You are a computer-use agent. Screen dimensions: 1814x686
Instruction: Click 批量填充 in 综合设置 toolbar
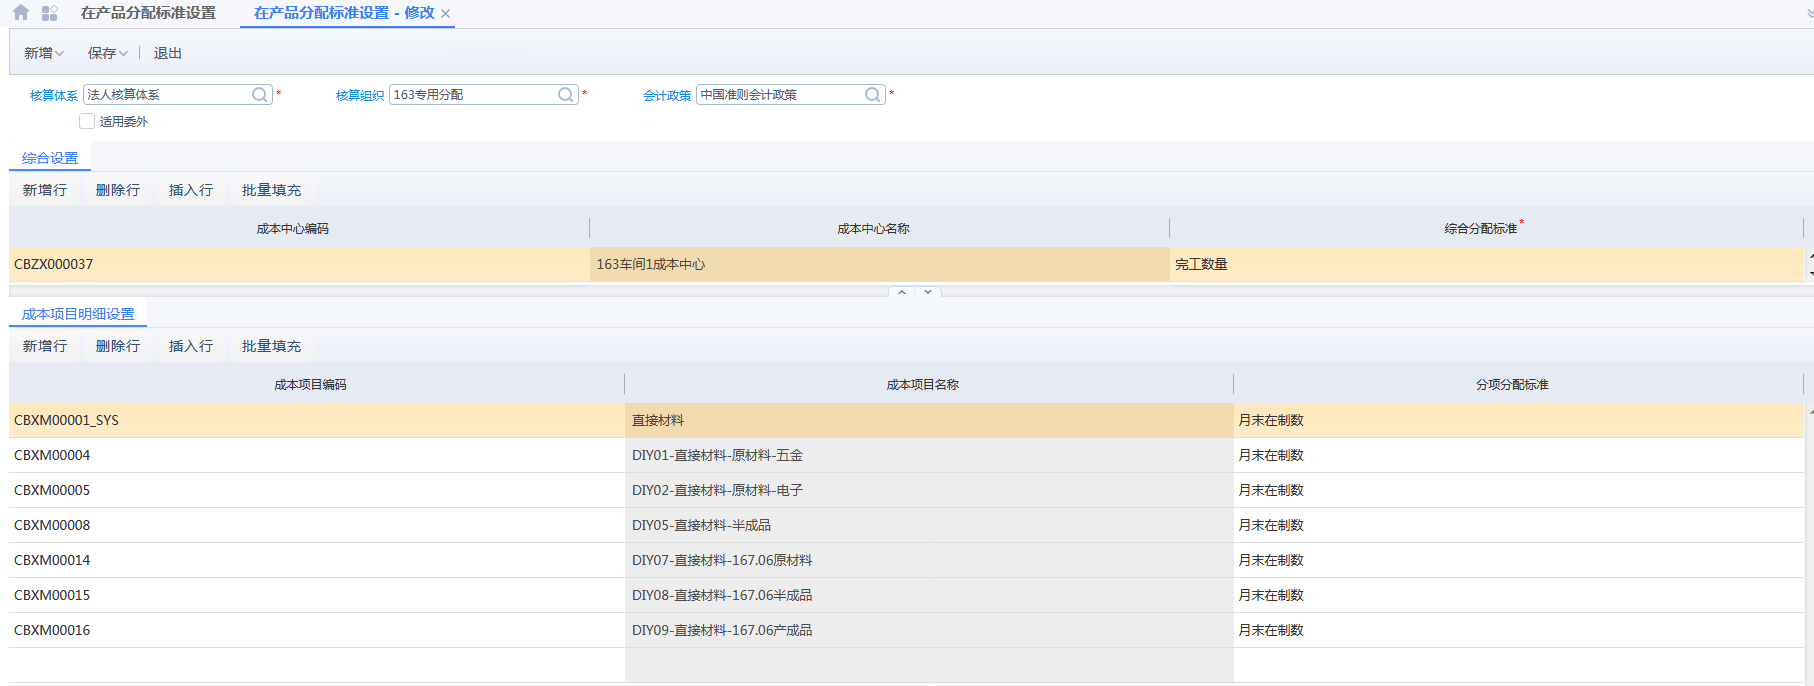(271, 190)
